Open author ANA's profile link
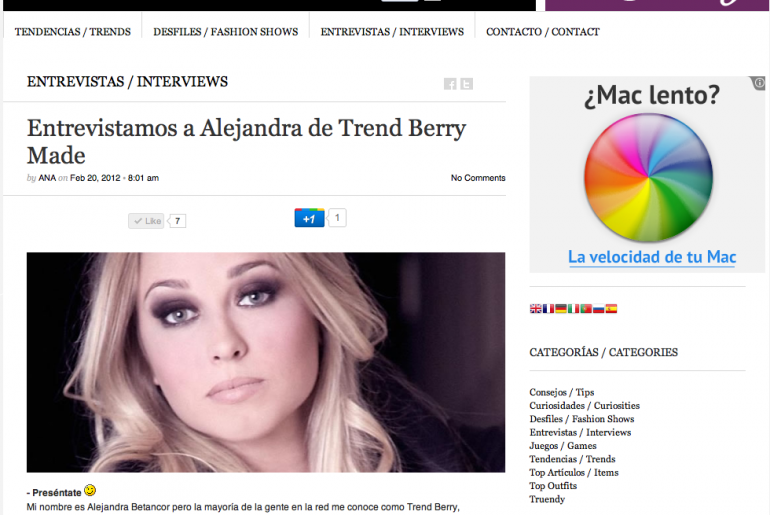This screenshot has width=770, height=515. 47,178
